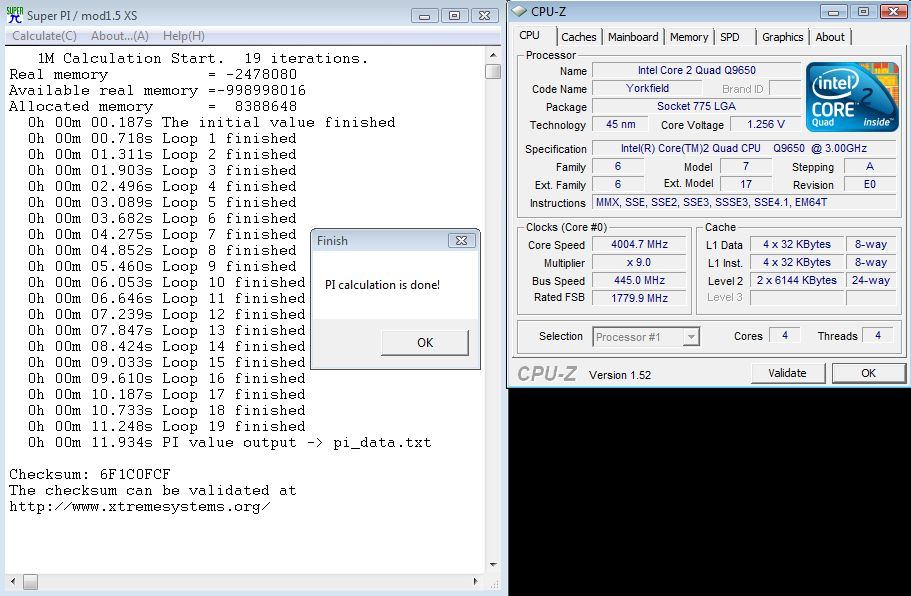Click the Revision value E0
Image resolution: width=911 pixels, height=596 pixels.
click(x=870, y=184)
